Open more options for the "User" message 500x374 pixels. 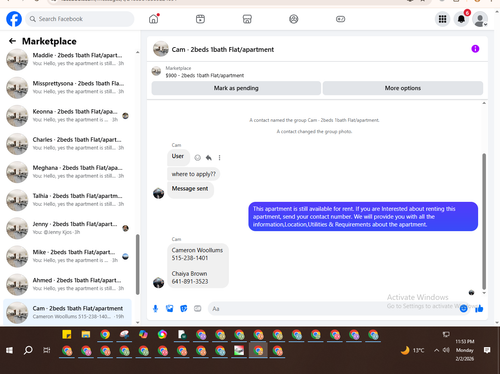(x=219, y=158)
